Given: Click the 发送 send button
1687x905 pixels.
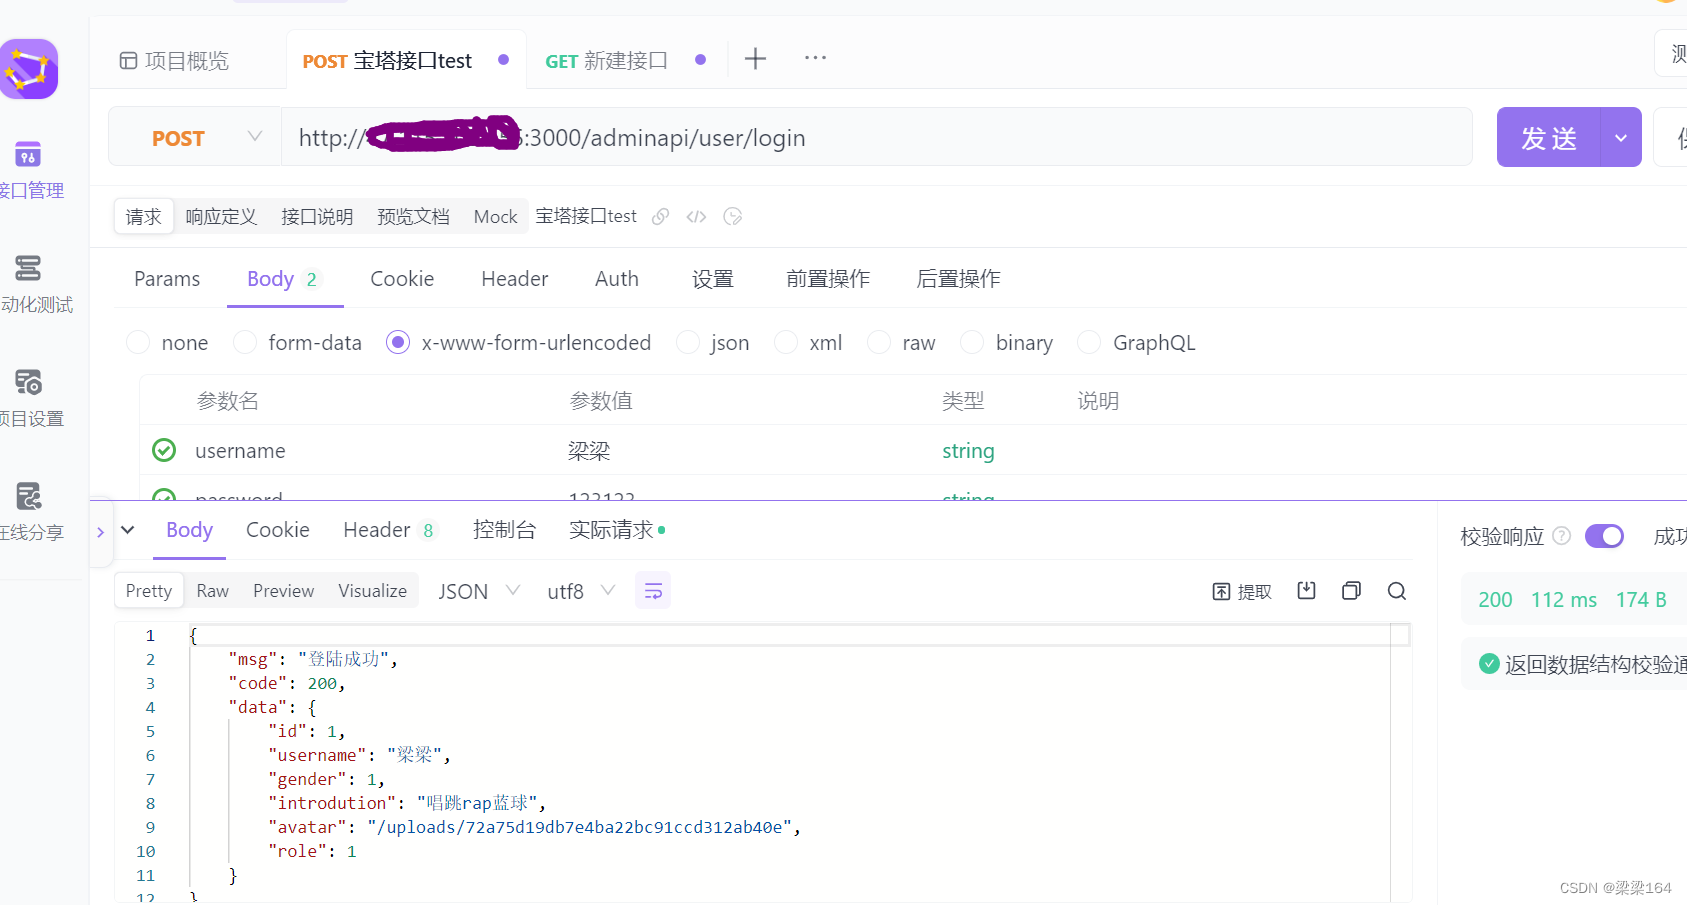Looking at the screenshot, I should [1548, 137].
